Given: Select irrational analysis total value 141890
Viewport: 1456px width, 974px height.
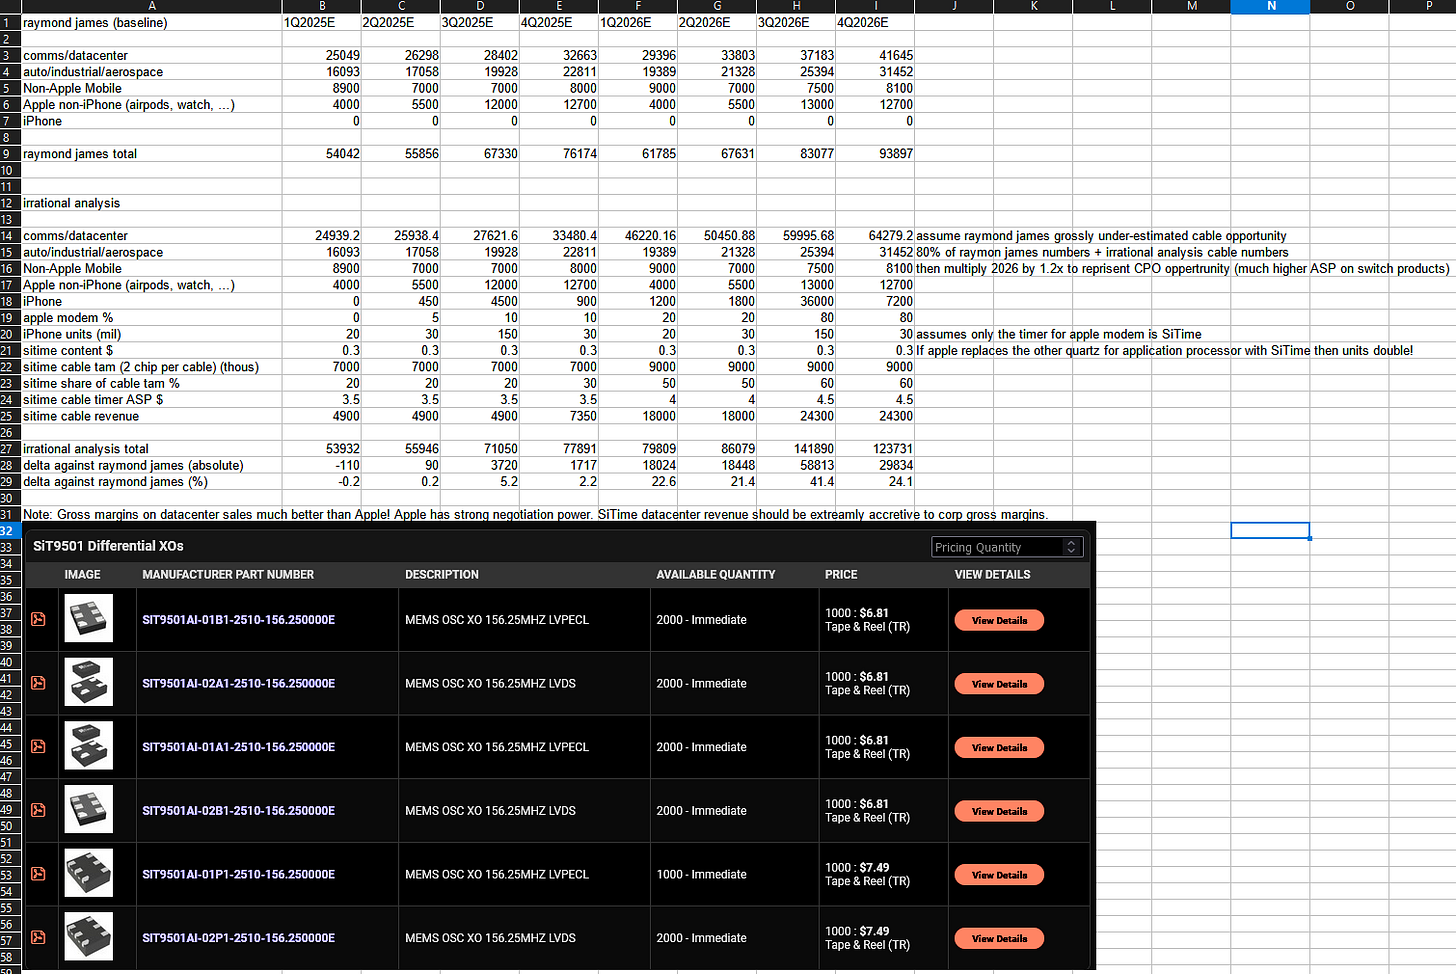Looking at the screenshot, I should [796, 449].
